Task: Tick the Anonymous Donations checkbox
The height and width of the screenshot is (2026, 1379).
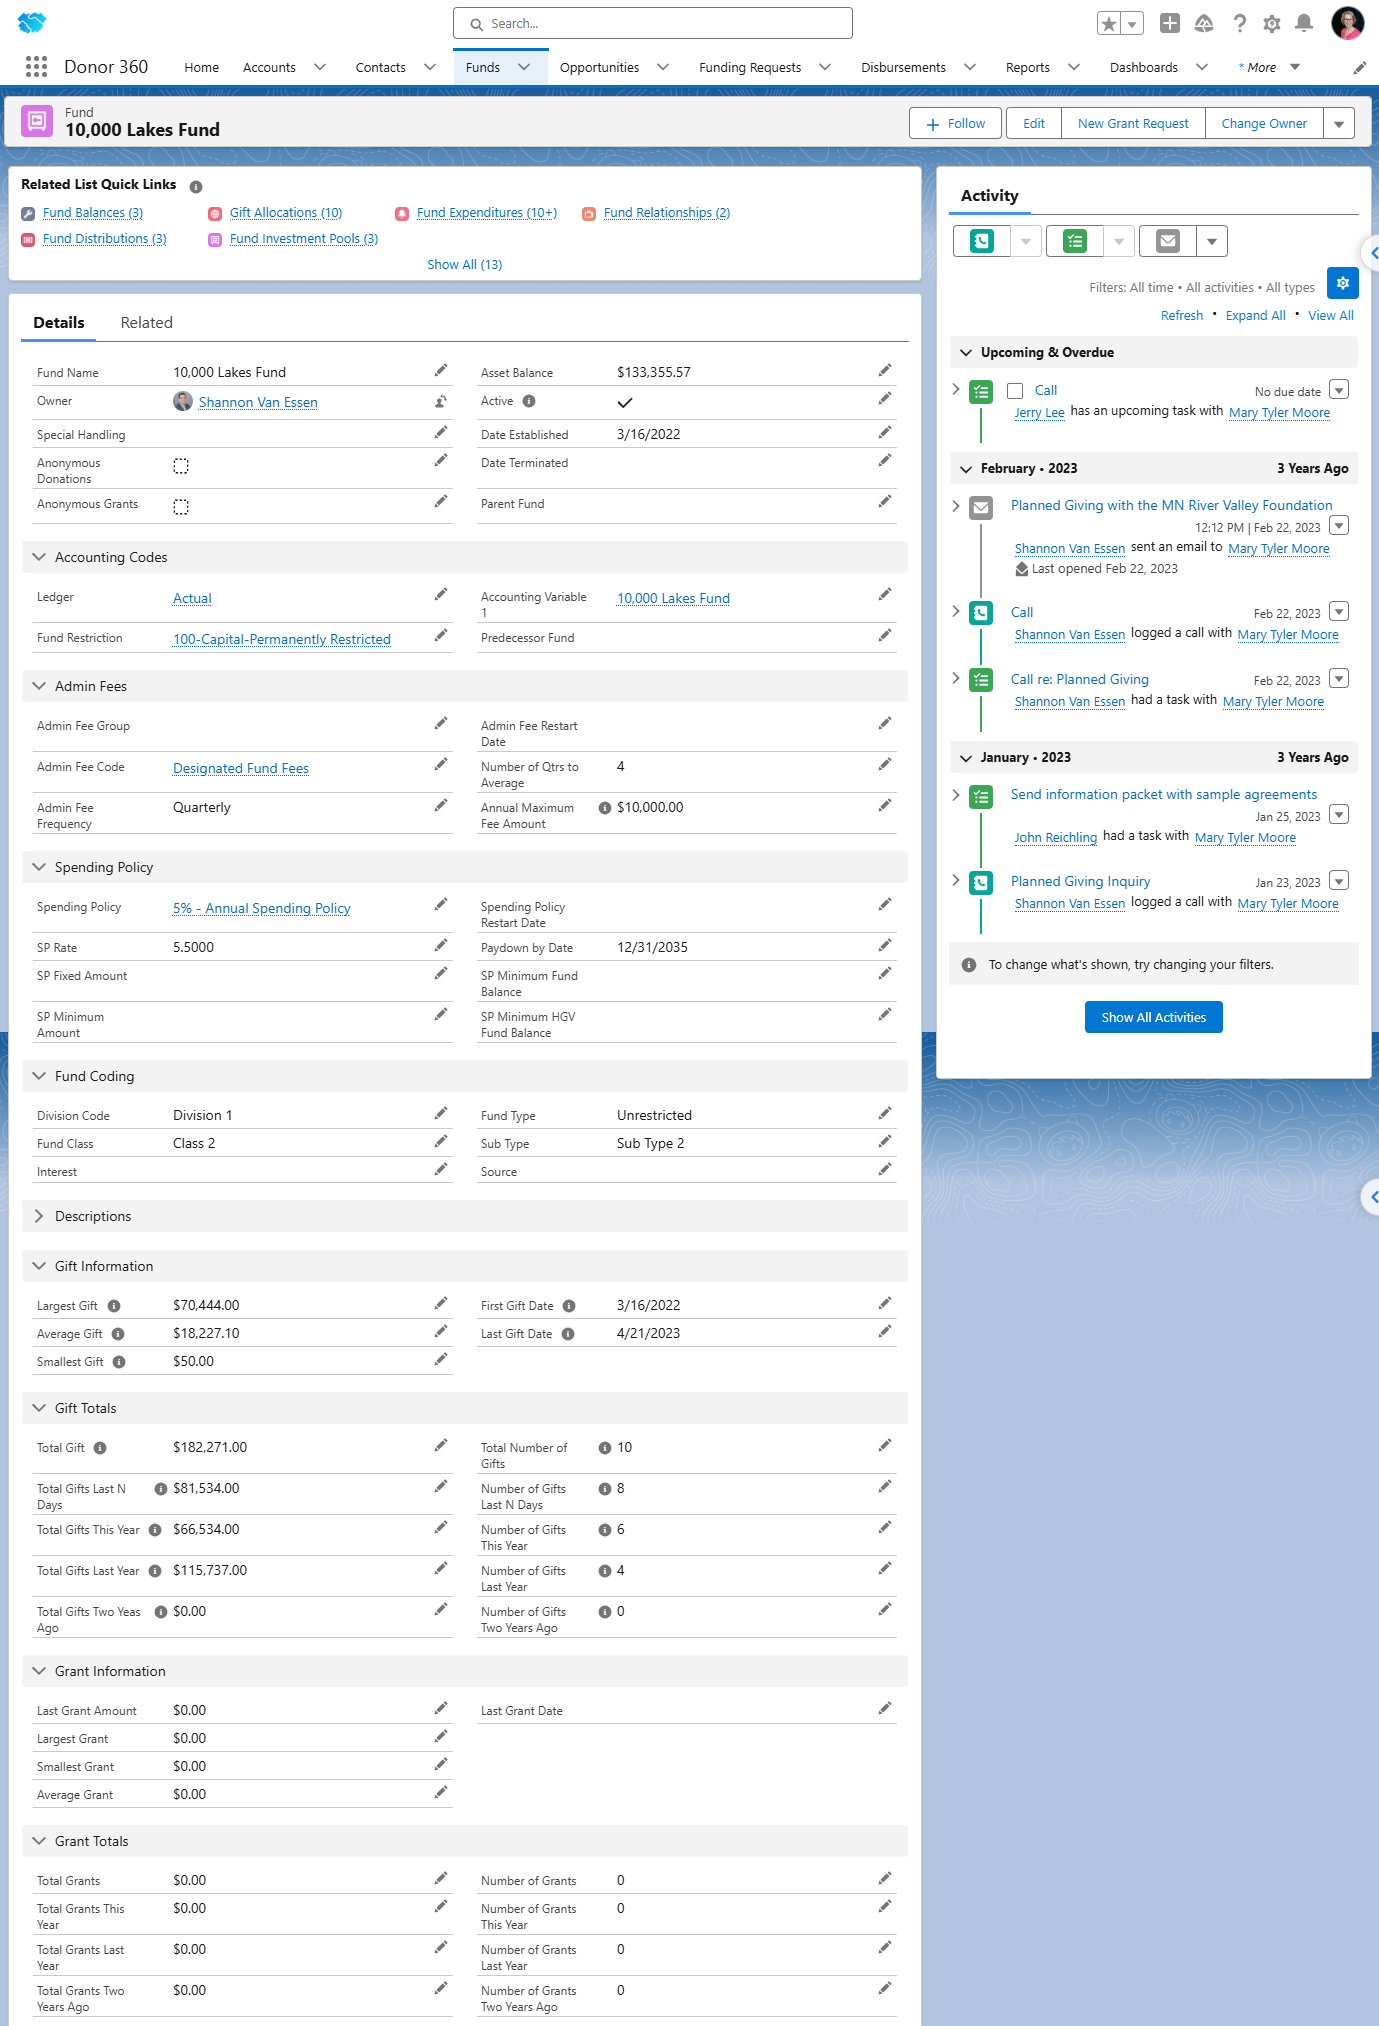Action: click(181, 466)
